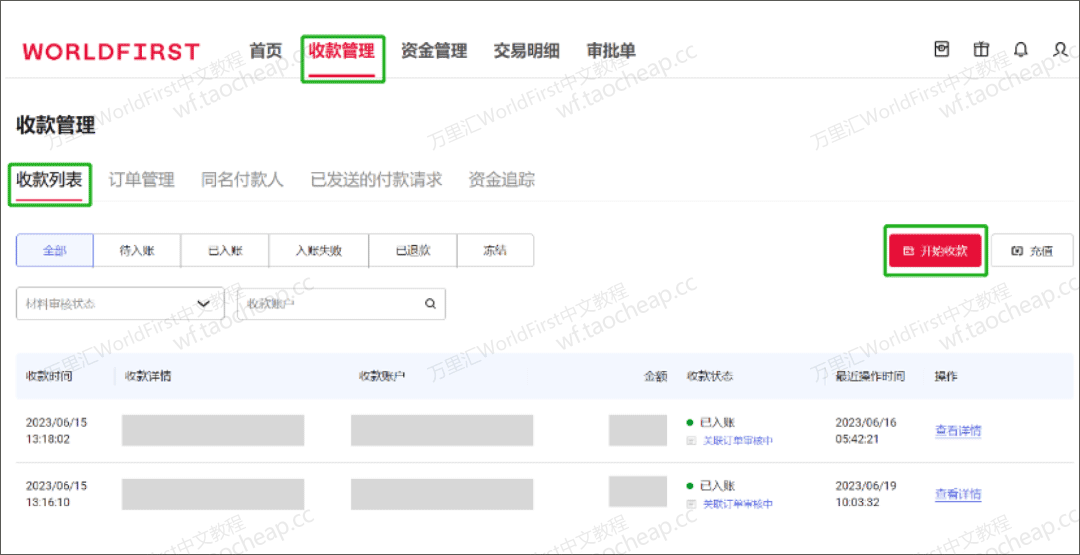Click 已入账 status in 13:18:02 row
Viewport: 1080px width, 555px height.
pyautogui.click(x=717, y=422)
